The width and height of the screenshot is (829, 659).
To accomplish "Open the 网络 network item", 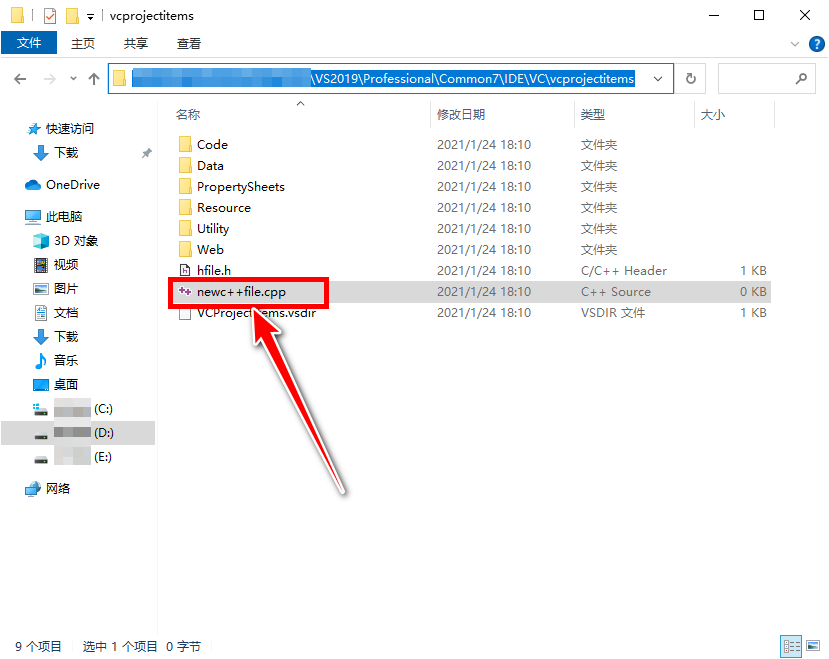I will [57, 489].
